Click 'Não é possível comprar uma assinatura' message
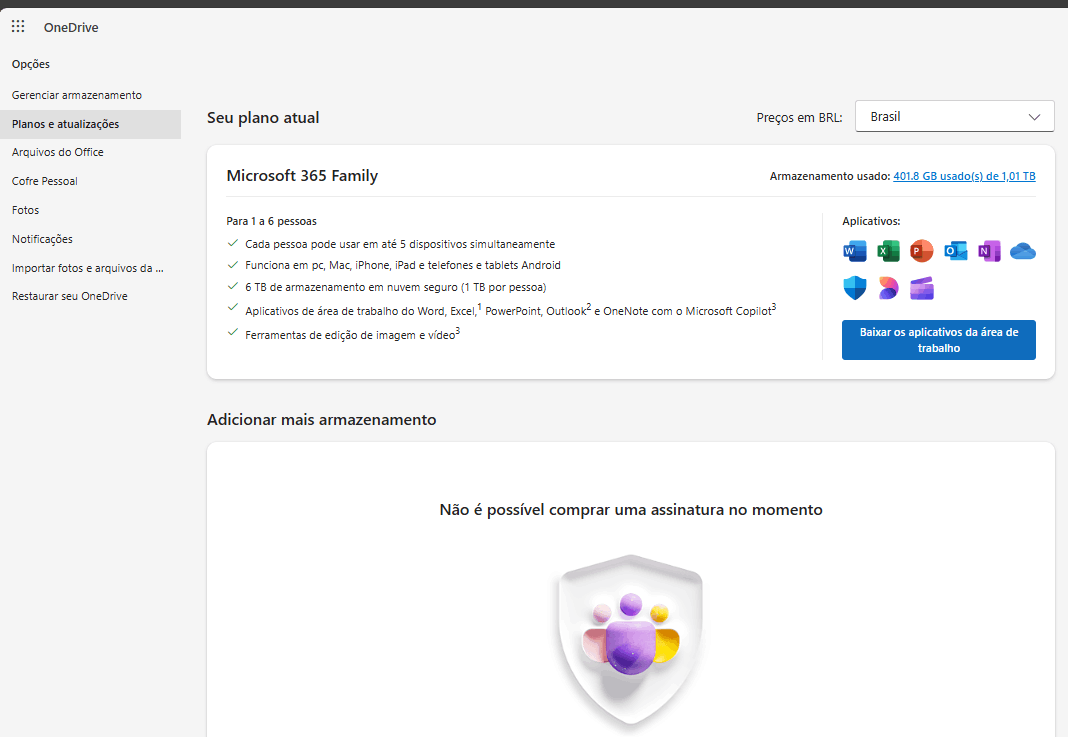1068x737 pixels. tap(631, 509)
